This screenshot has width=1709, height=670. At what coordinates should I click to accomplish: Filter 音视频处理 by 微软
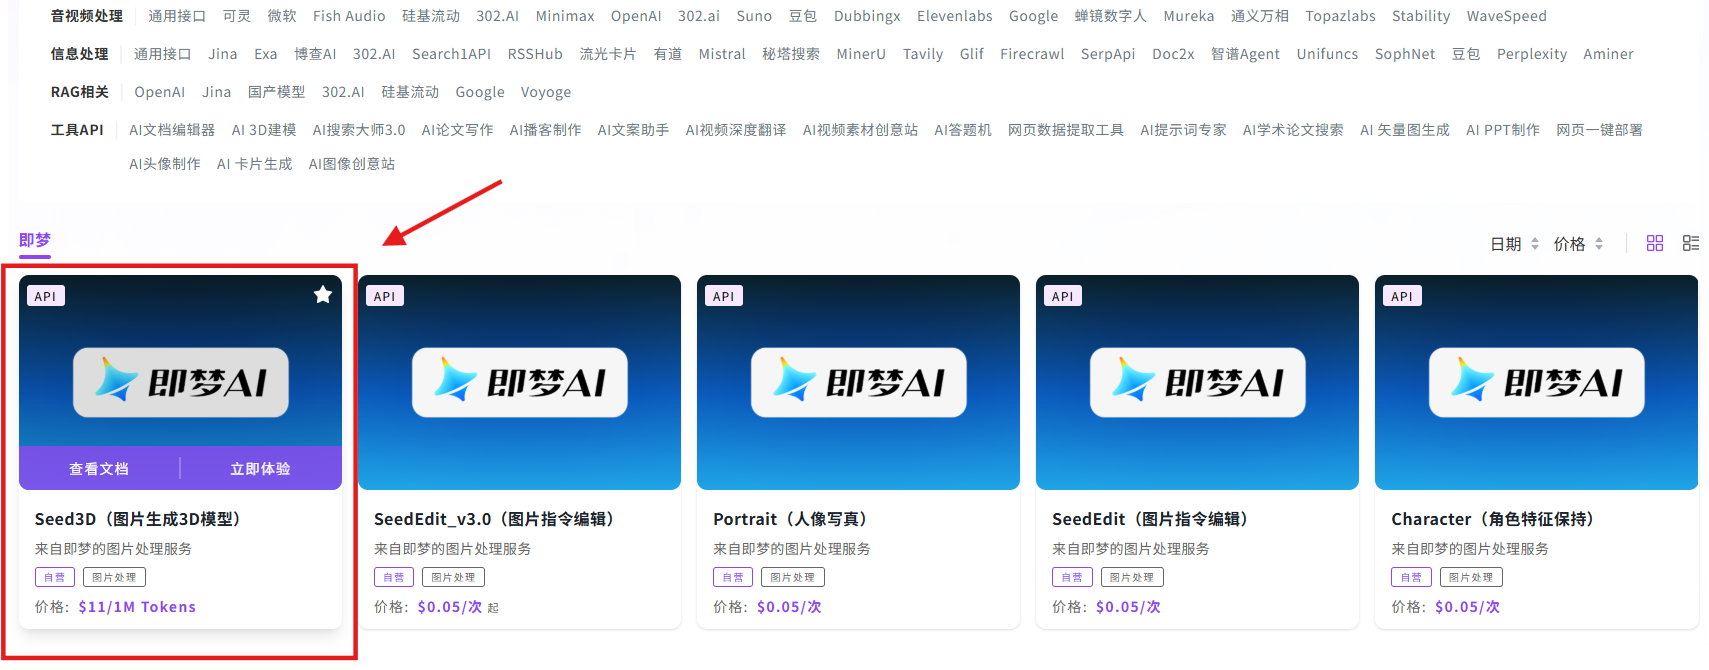[282, 16]
